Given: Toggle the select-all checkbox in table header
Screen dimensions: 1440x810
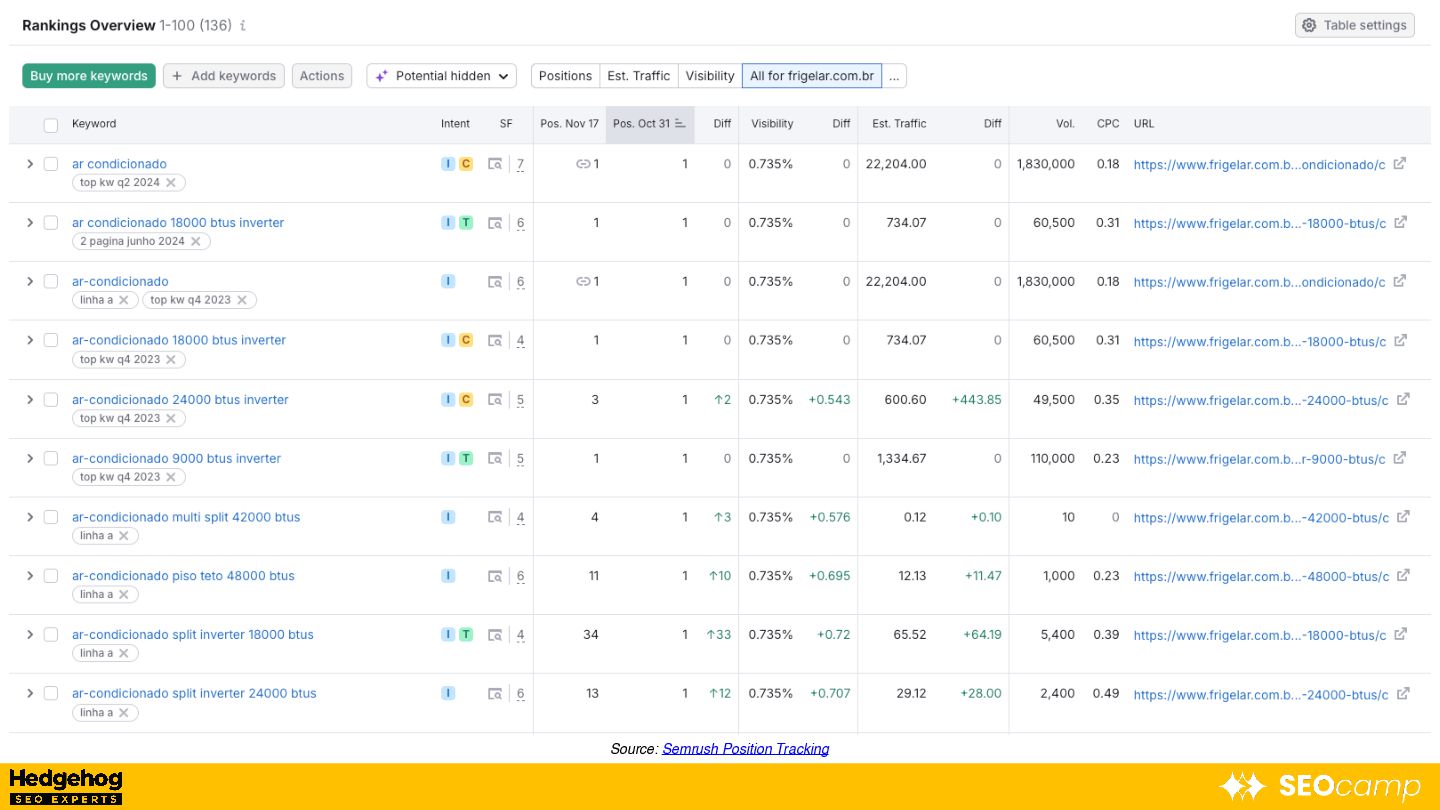Looking at the screenshot, I should click(x=51, y=125).
